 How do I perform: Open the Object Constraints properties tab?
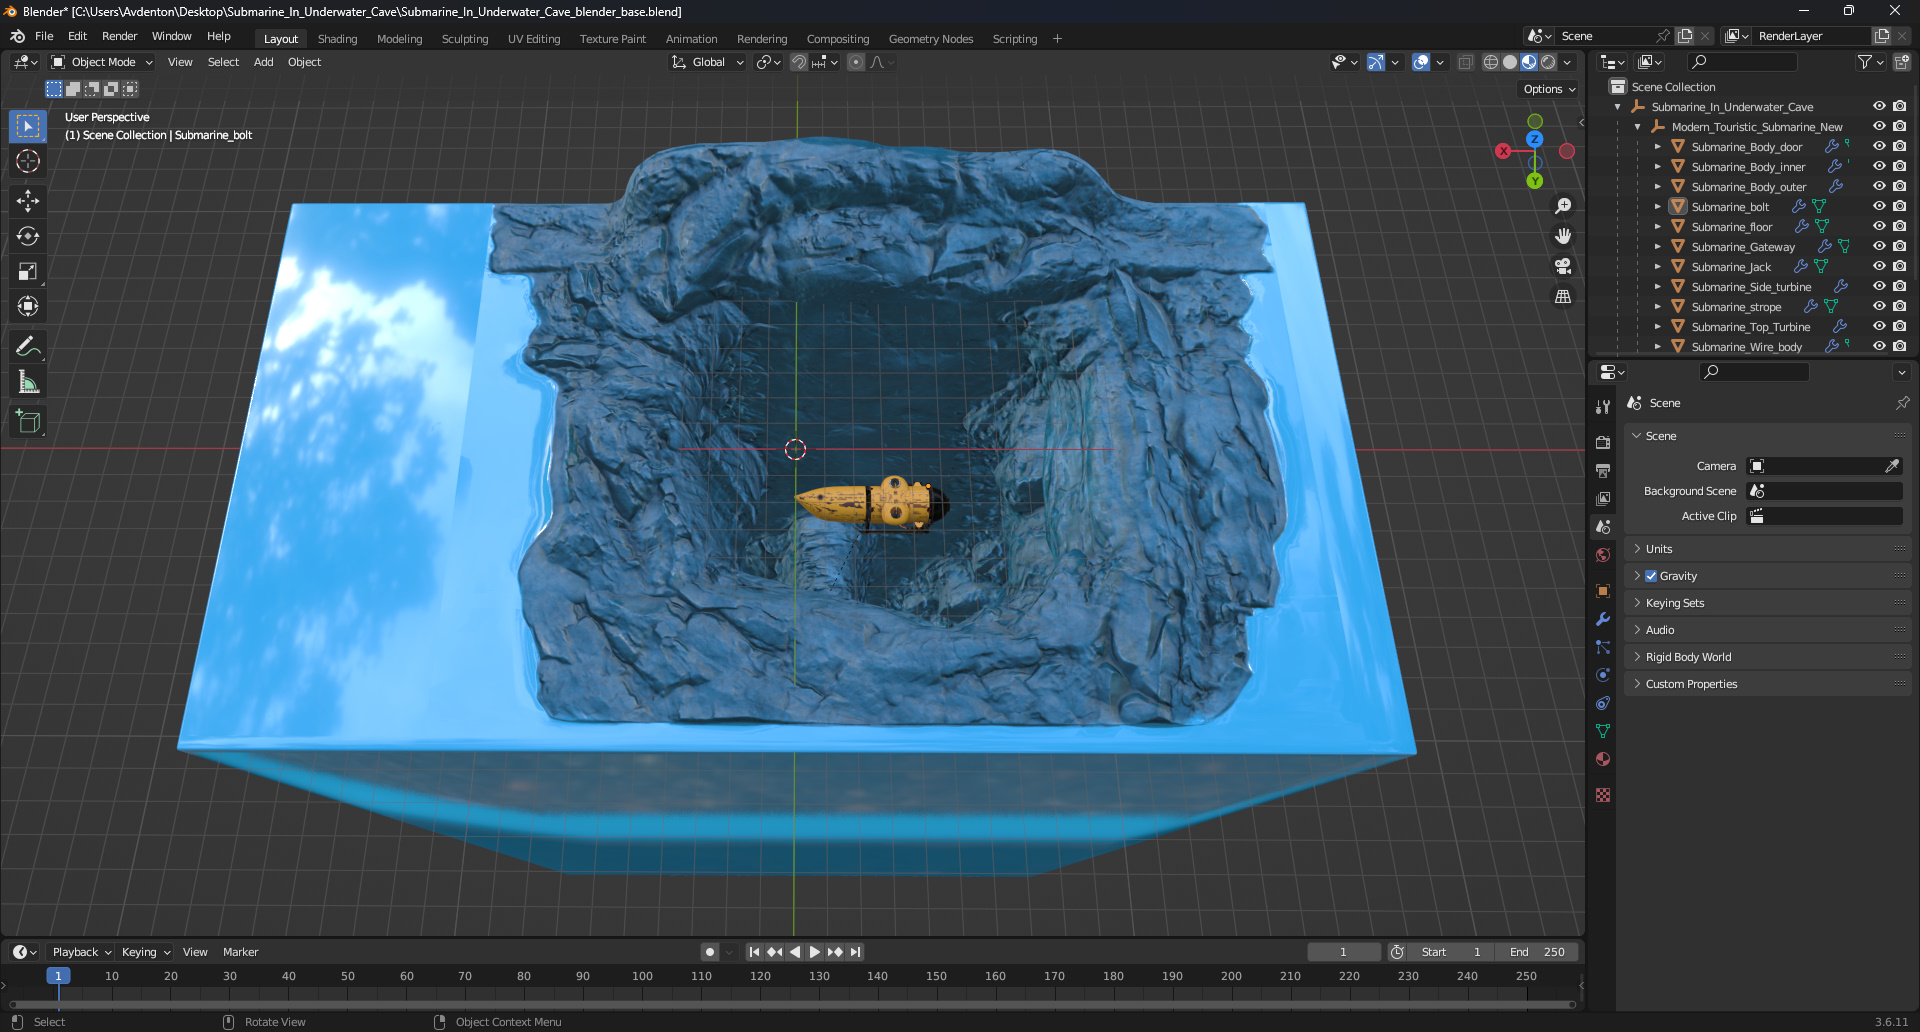pyautogui.click(x=1603, y=703)
